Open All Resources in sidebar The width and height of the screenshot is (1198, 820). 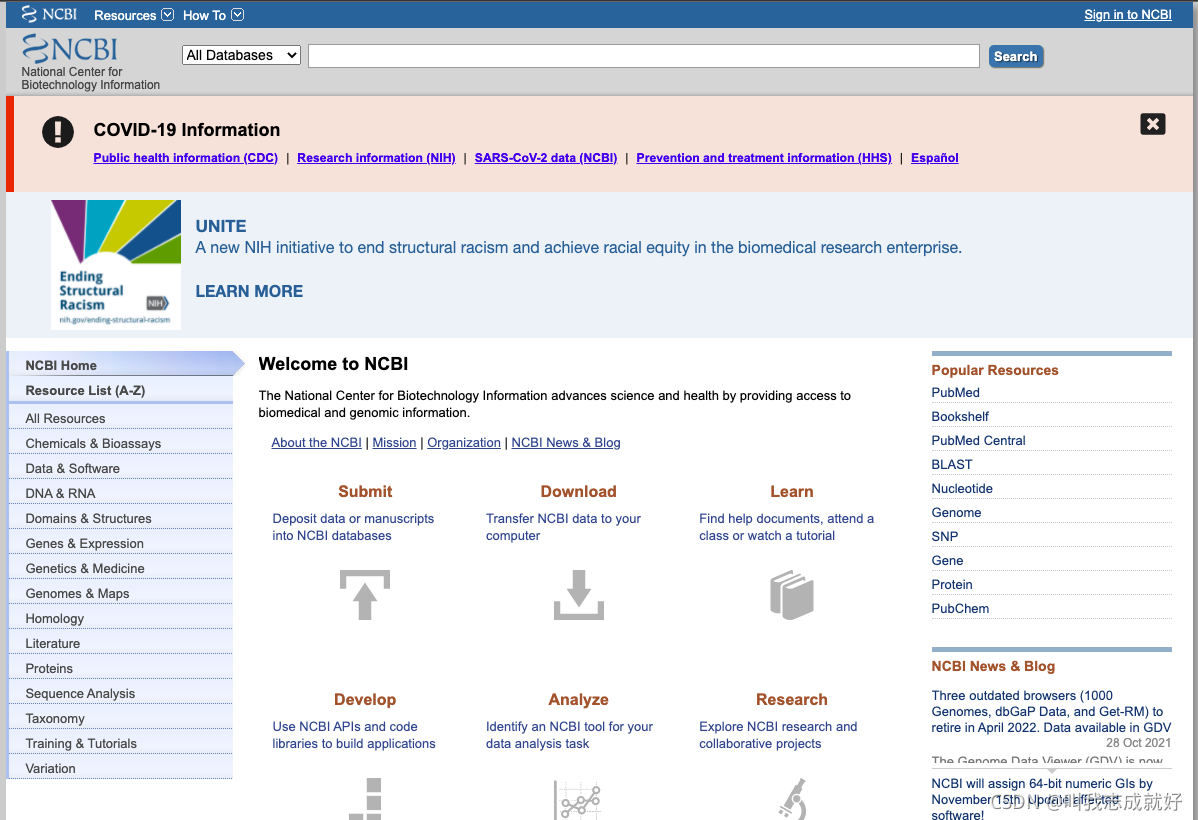click(121, 418)
